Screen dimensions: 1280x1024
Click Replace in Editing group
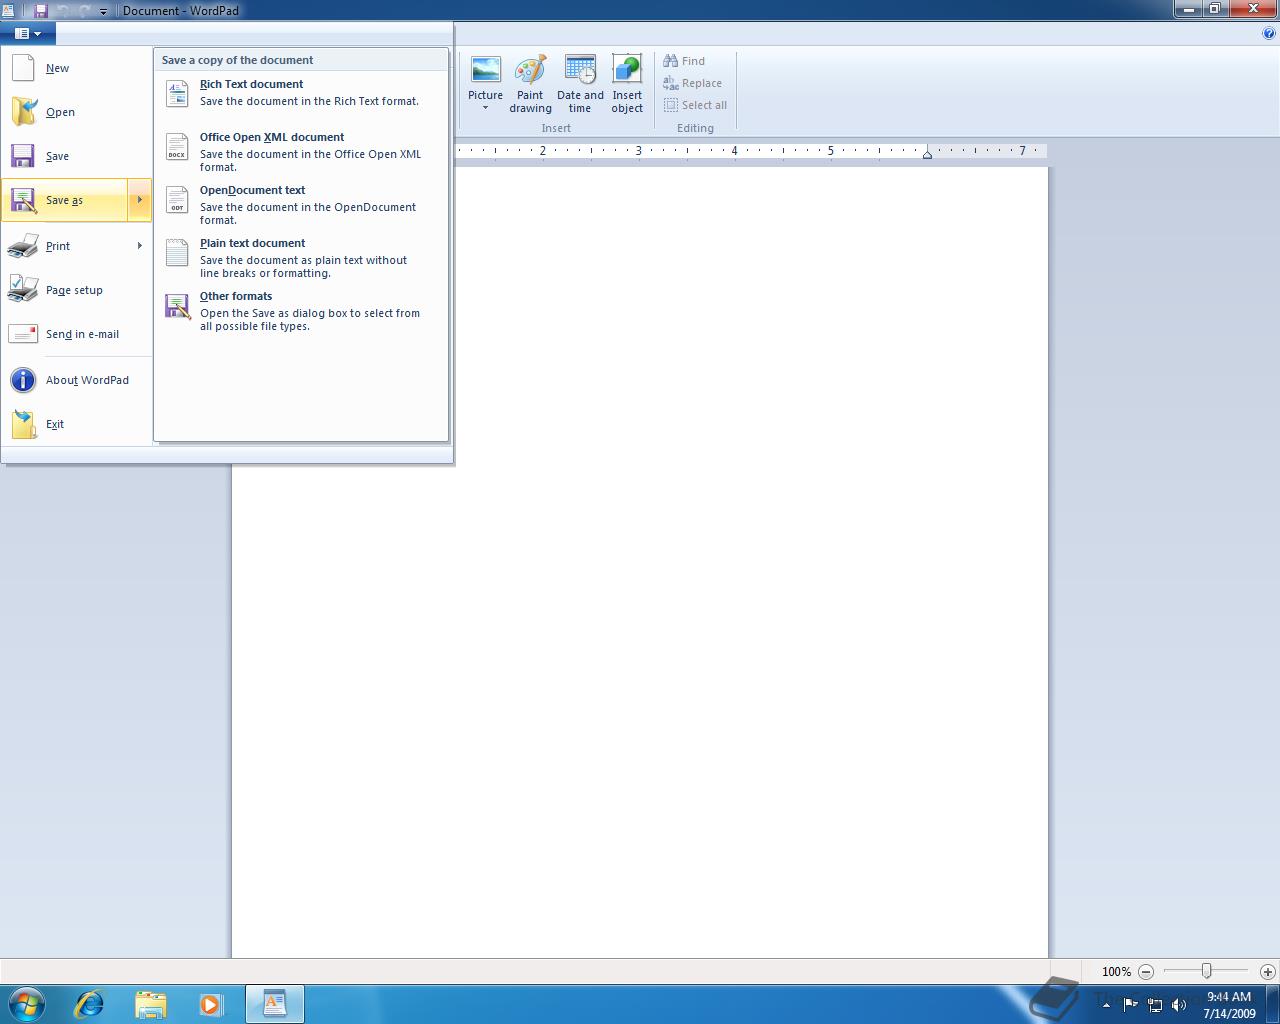(692, 83)
